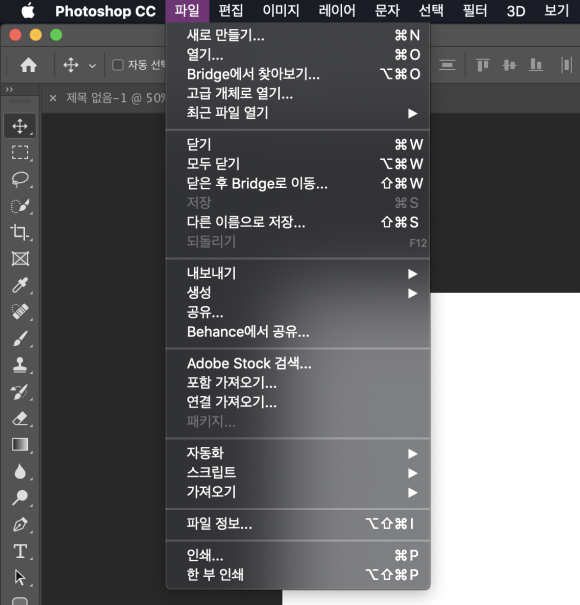Screen dimensions: 580x605
Task: Click the Move tool preset icon in options bar
Action: pyautogui.click(x=71, y=65)
